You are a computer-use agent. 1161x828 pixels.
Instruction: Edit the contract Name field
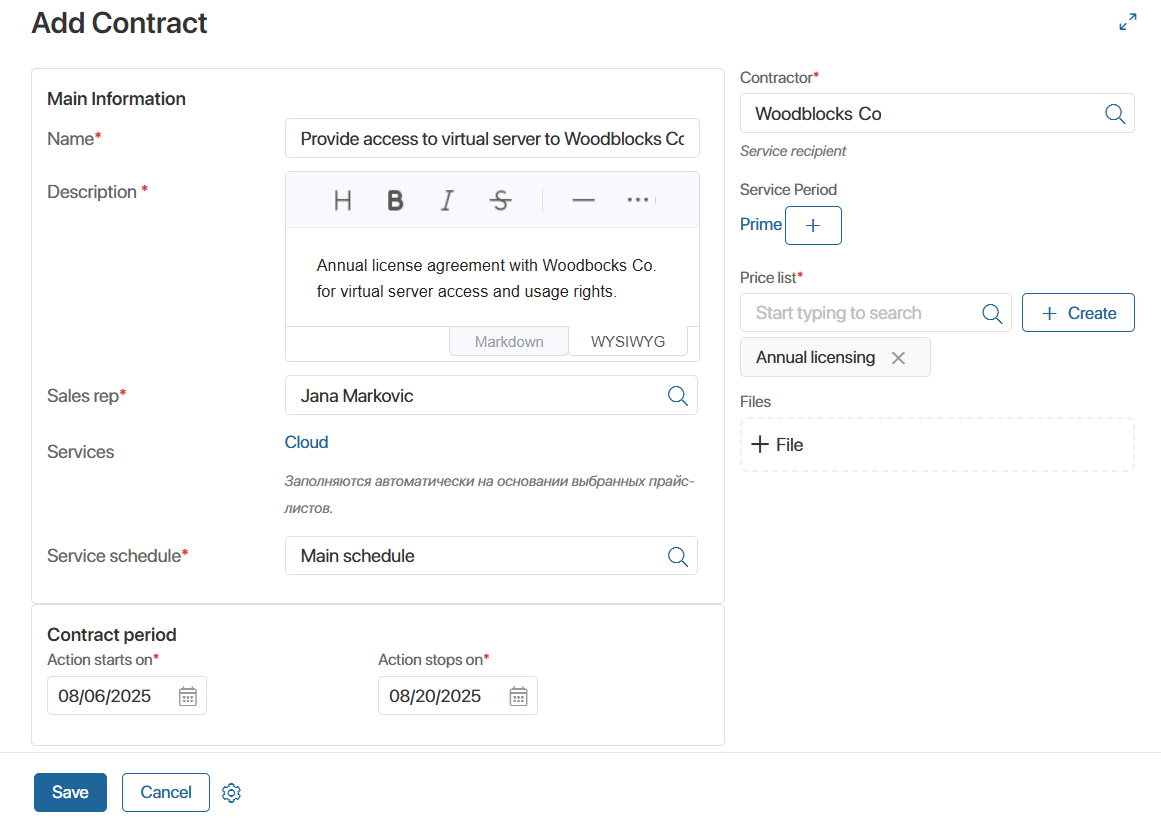click(492, 138)
